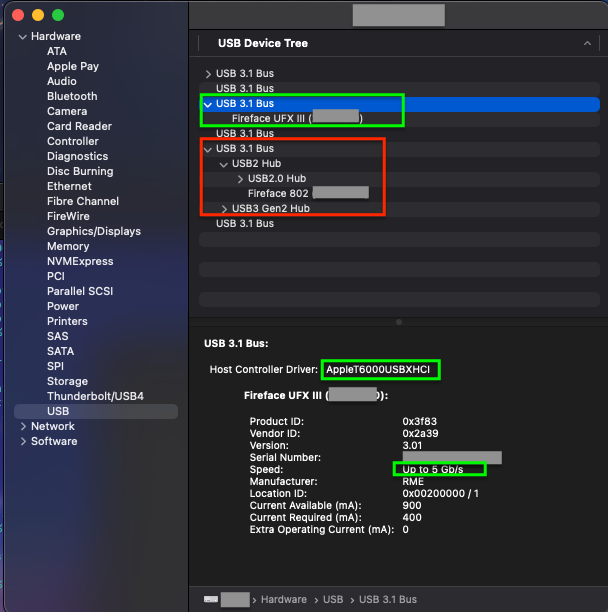
Task: Click Hardware in the bottom path bar
Action: 284,600
